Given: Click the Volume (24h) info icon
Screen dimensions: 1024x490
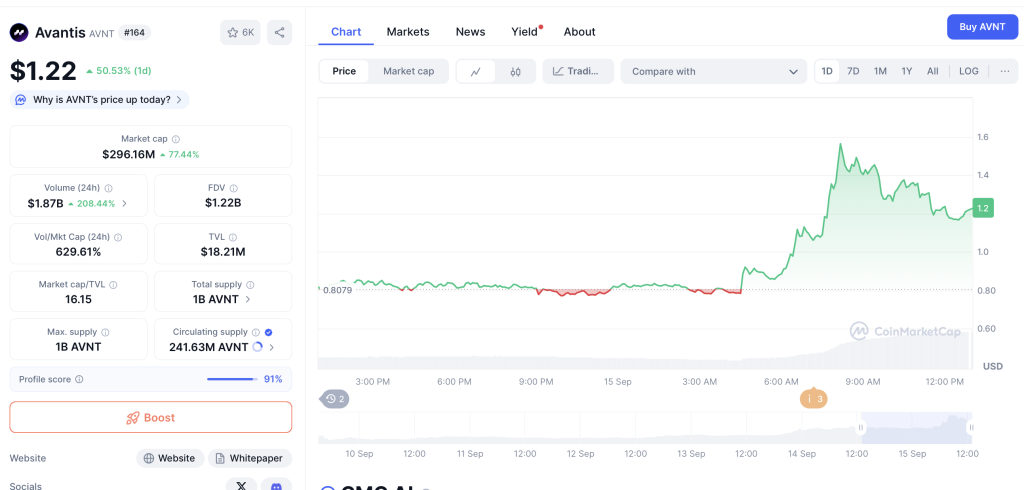Looking at the screenshot, I should click(108, 188).
